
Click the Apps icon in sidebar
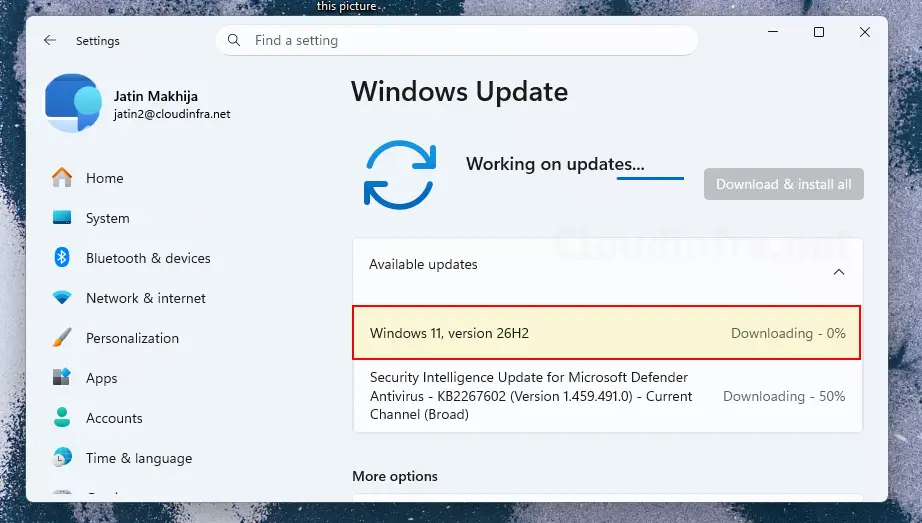click(x=62, y=377)
